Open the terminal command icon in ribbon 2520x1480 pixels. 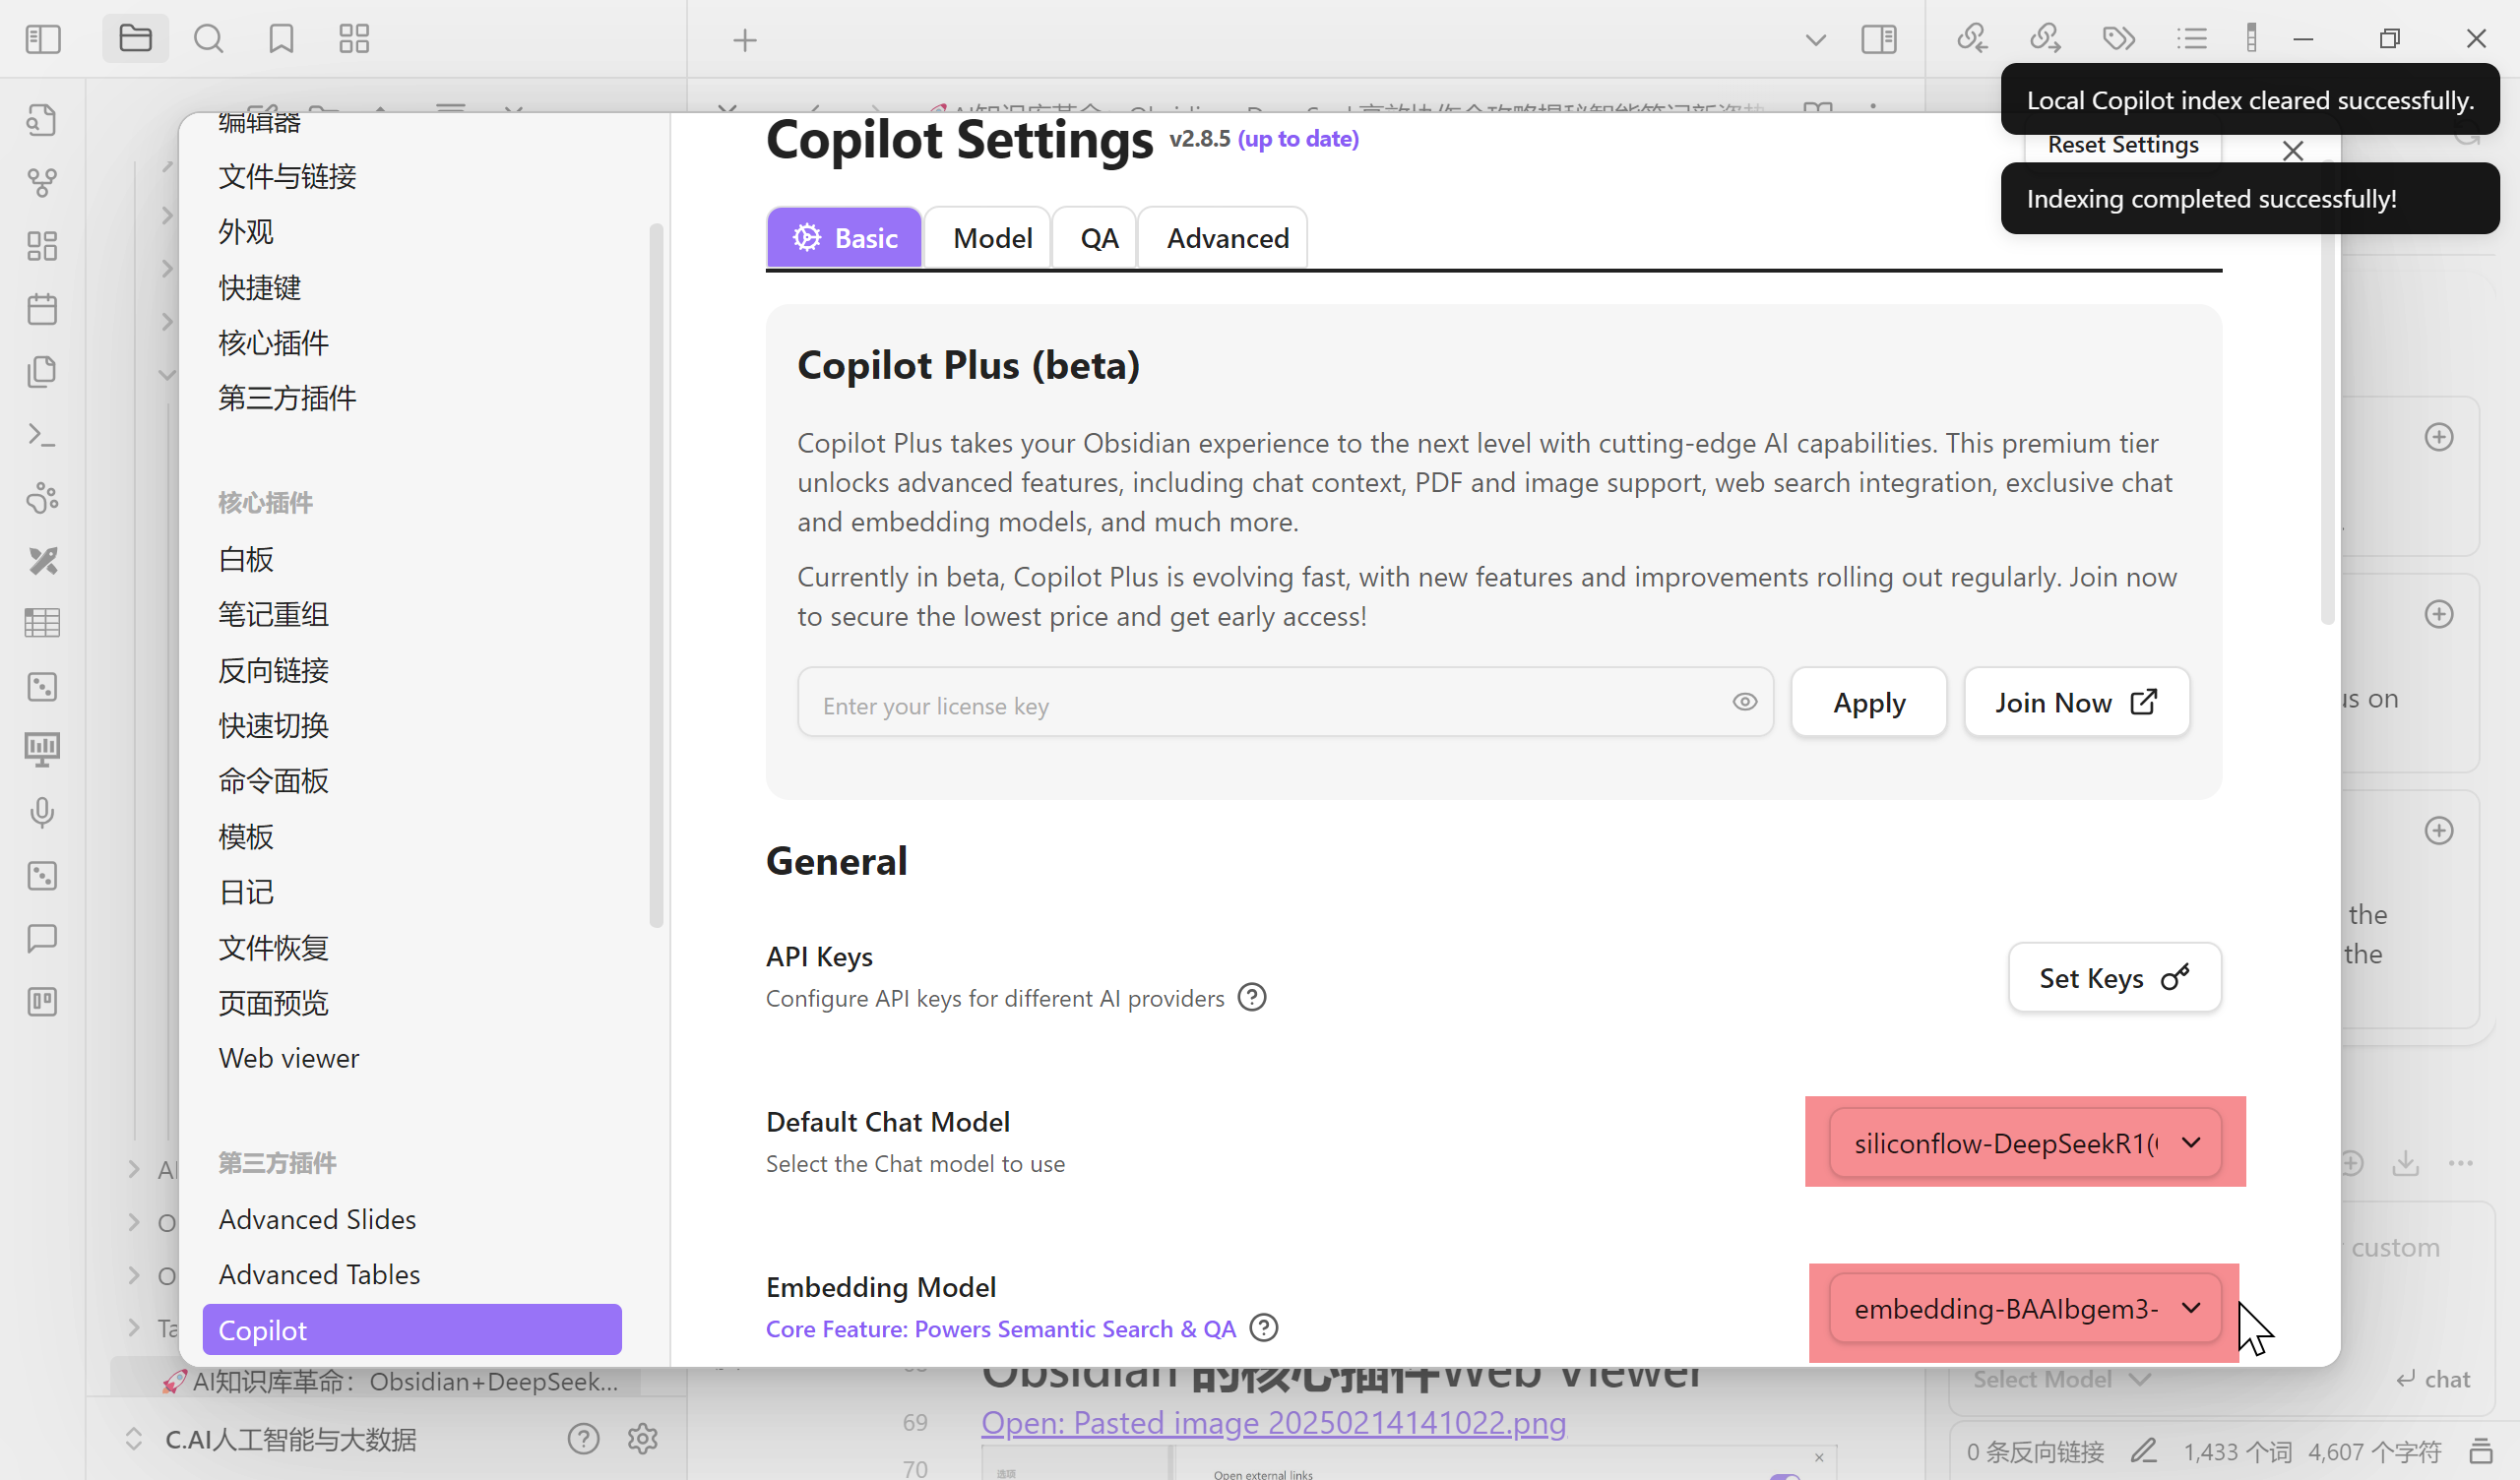pos(42,435)
